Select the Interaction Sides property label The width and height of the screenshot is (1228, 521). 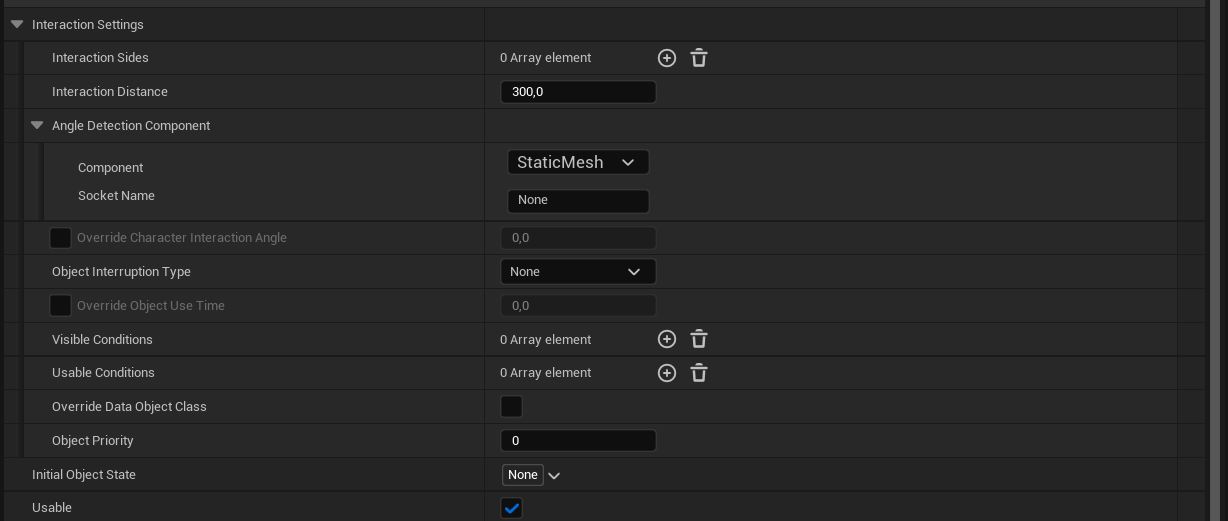click(x=100, y=58)
